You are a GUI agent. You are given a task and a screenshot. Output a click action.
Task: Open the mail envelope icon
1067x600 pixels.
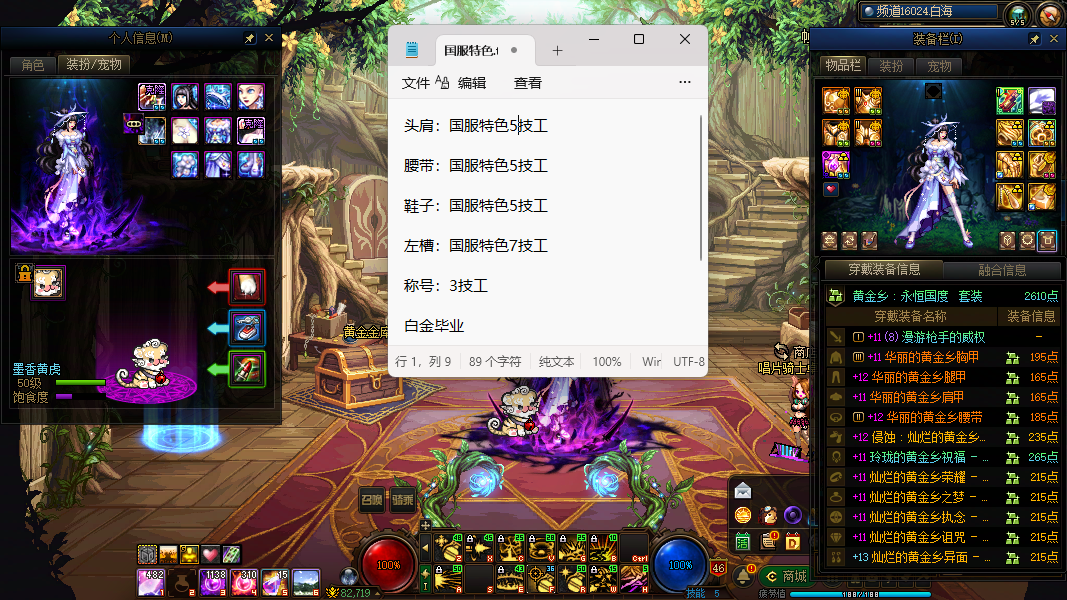(742, 490)
